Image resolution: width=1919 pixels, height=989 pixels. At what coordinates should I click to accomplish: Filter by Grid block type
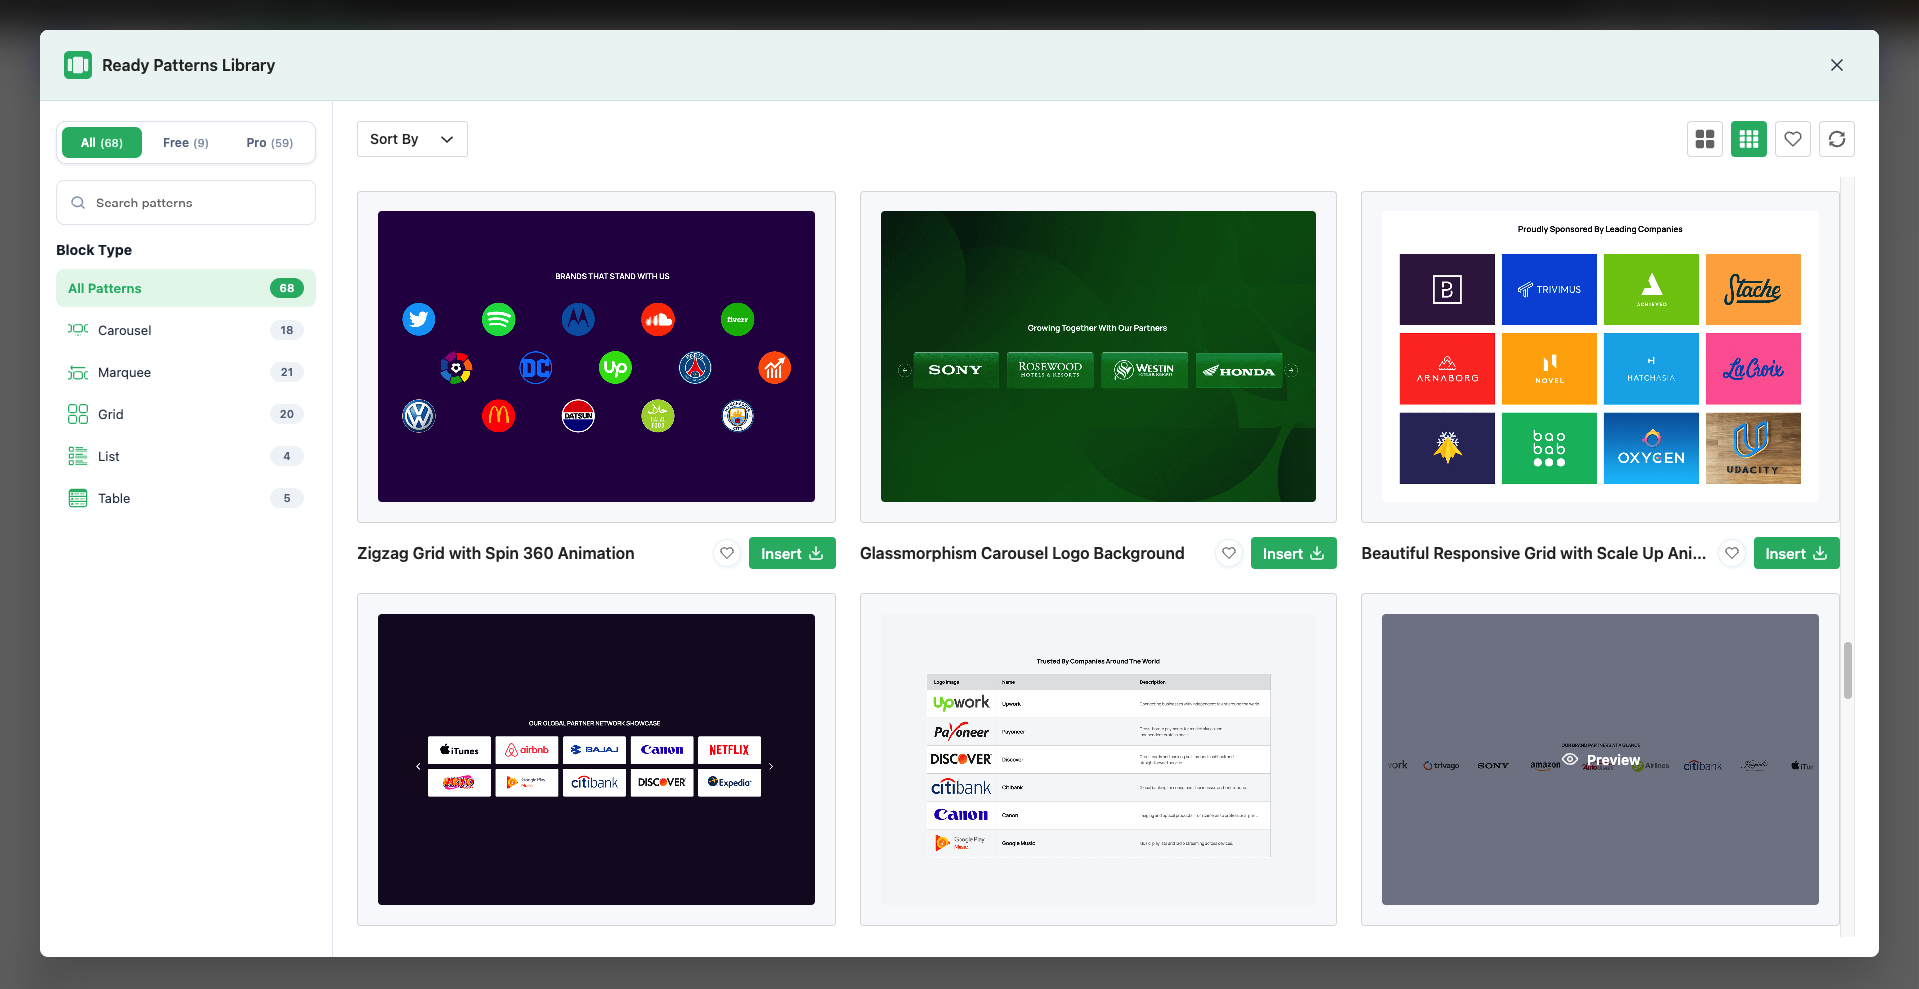[x=186, y=414]
